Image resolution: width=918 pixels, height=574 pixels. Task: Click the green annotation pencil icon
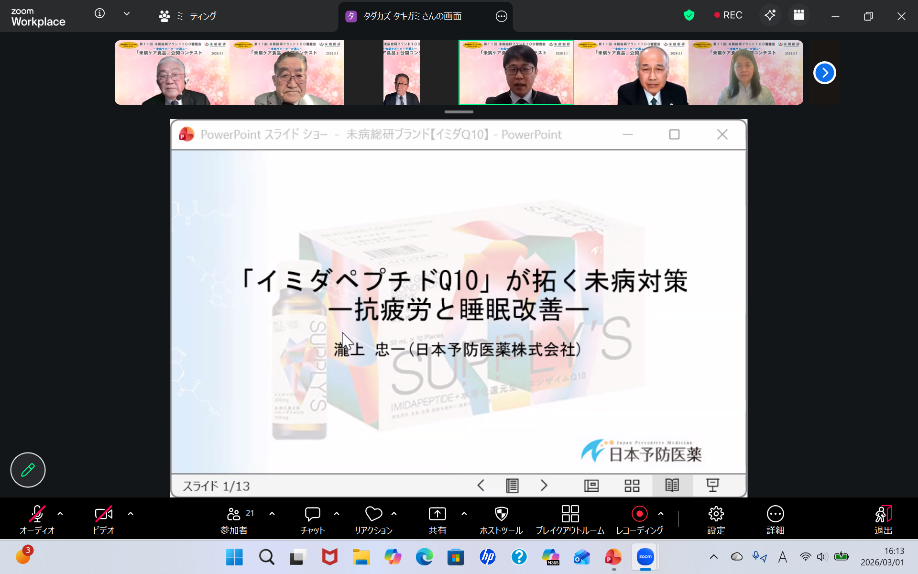[x=28, y=469]
